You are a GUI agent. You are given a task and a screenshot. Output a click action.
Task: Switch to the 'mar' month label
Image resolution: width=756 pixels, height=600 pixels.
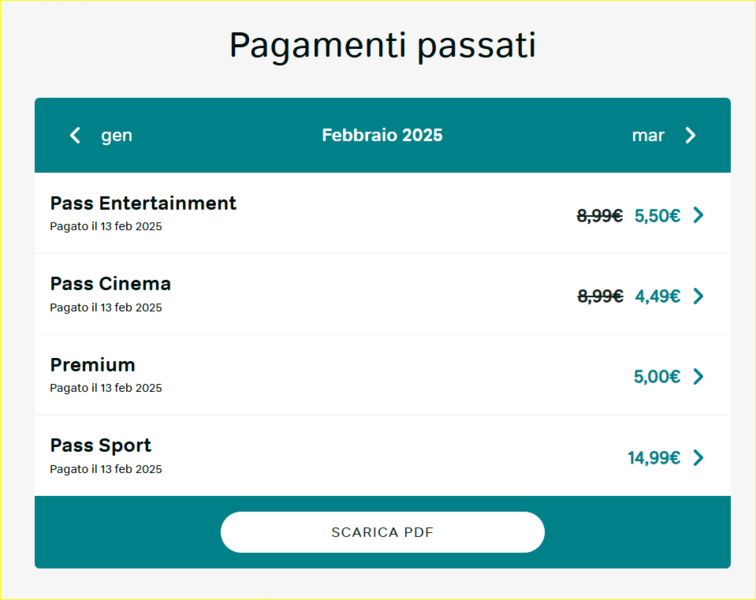click(648, 135)
